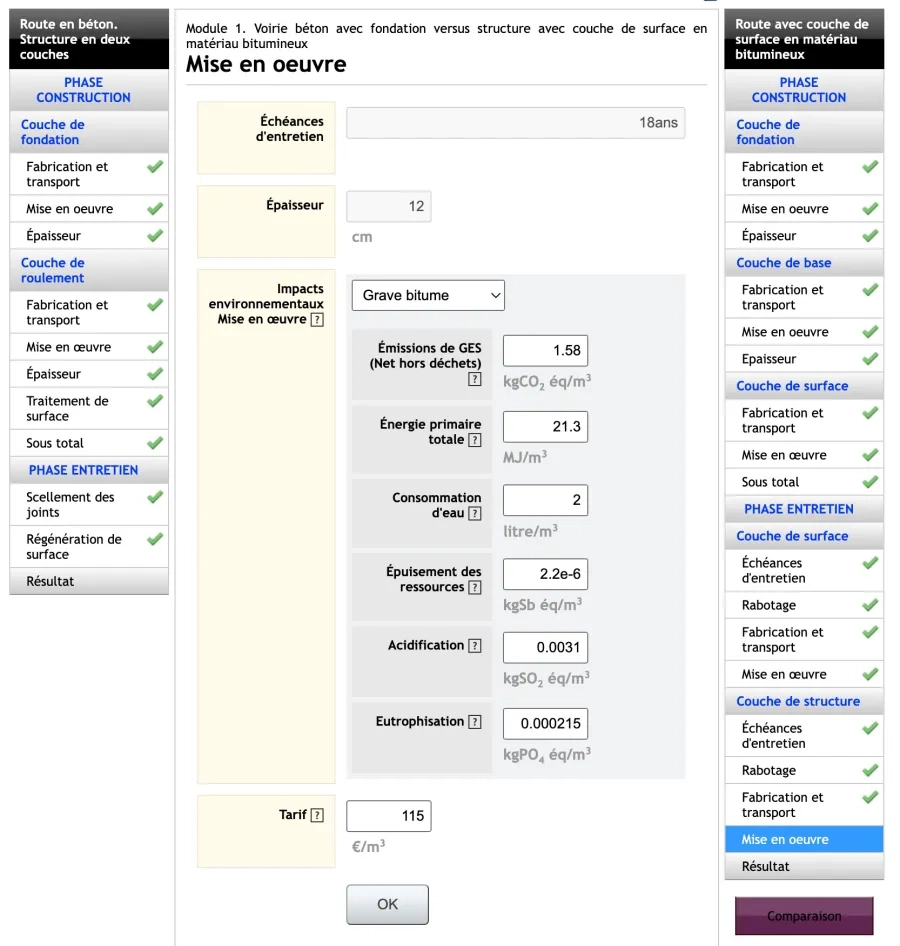The height and width of the screenshot is (946, 900).
Task: Click the left menu PHASE ENTRETIEN header
Action: pos(89,471)
